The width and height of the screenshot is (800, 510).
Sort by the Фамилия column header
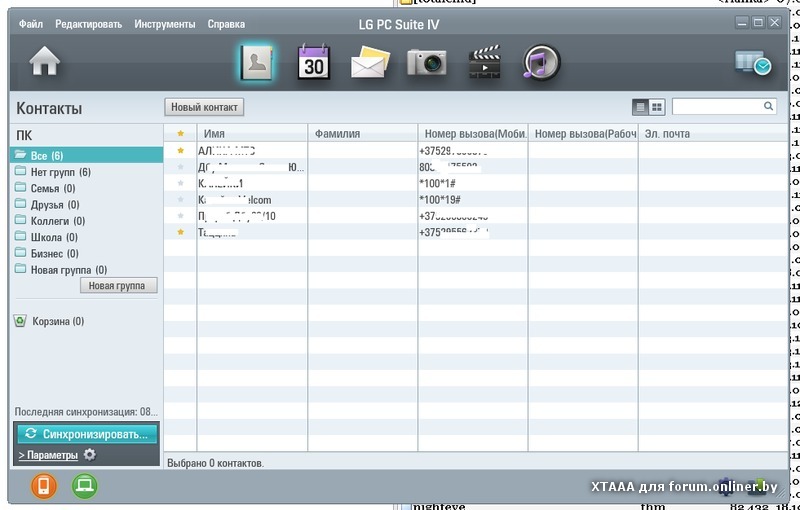[363, 134]
